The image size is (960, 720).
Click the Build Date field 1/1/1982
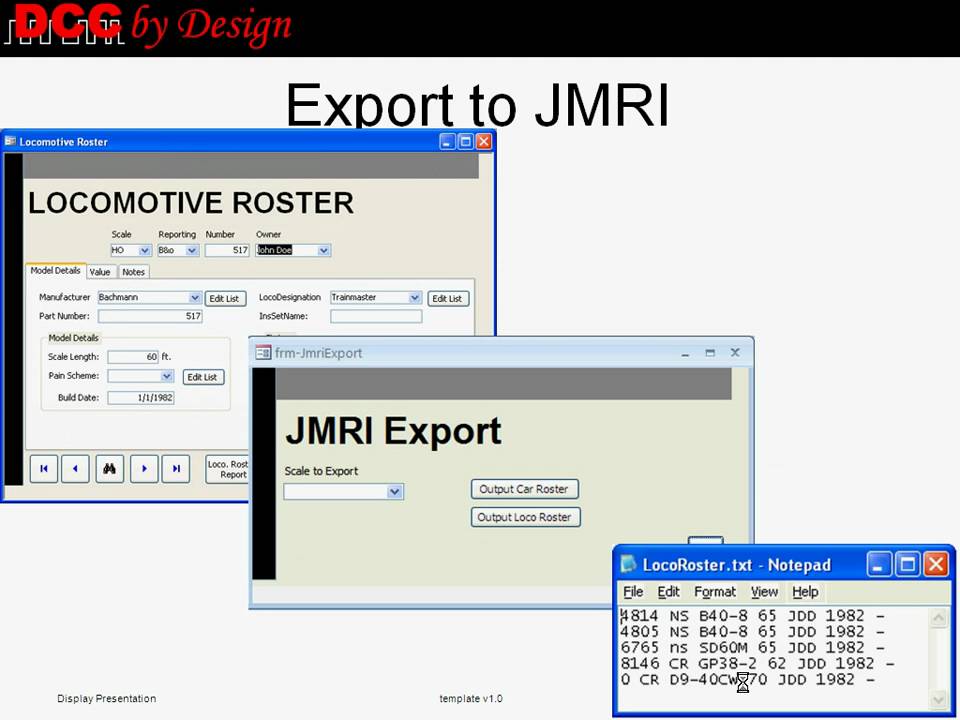(x=141, y=397)
